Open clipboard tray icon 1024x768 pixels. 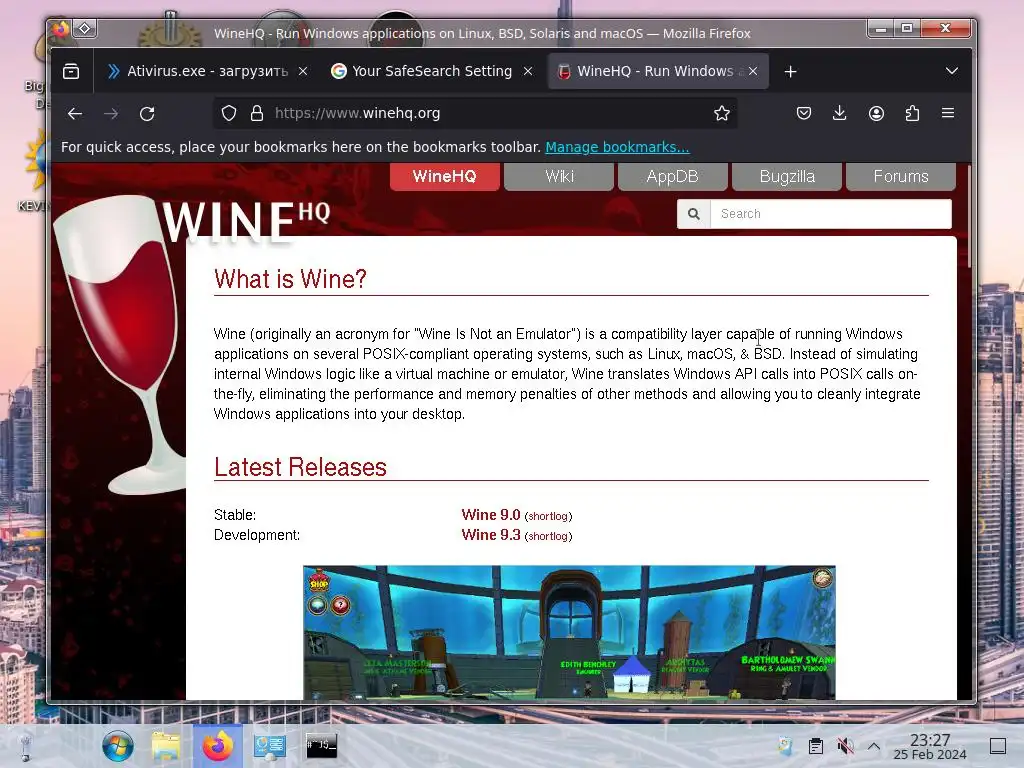tap(816, 746)
